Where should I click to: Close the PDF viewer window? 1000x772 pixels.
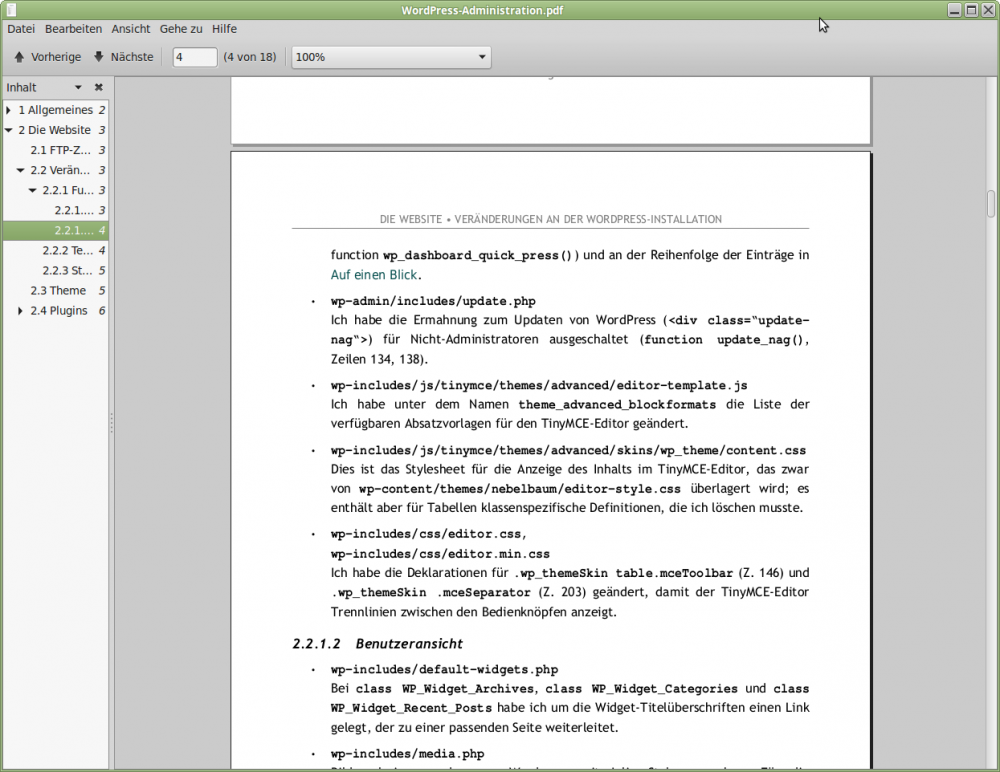click(x=987, y=10)
